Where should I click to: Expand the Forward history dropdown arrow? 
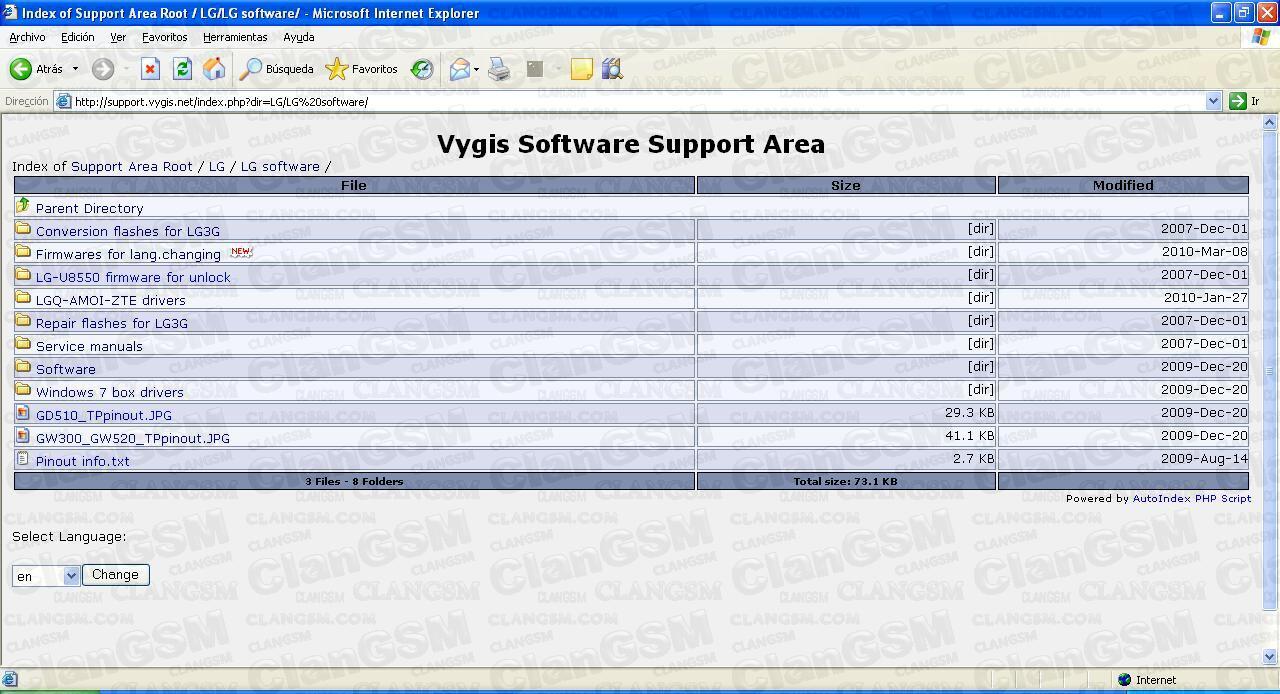(x=126, y=69)
